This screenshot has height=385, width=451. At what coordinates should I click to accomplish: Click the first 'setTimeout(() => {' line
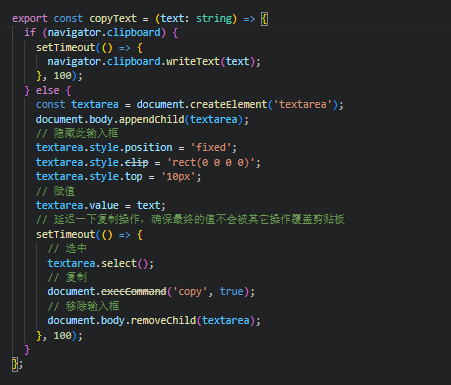point(89,48)
